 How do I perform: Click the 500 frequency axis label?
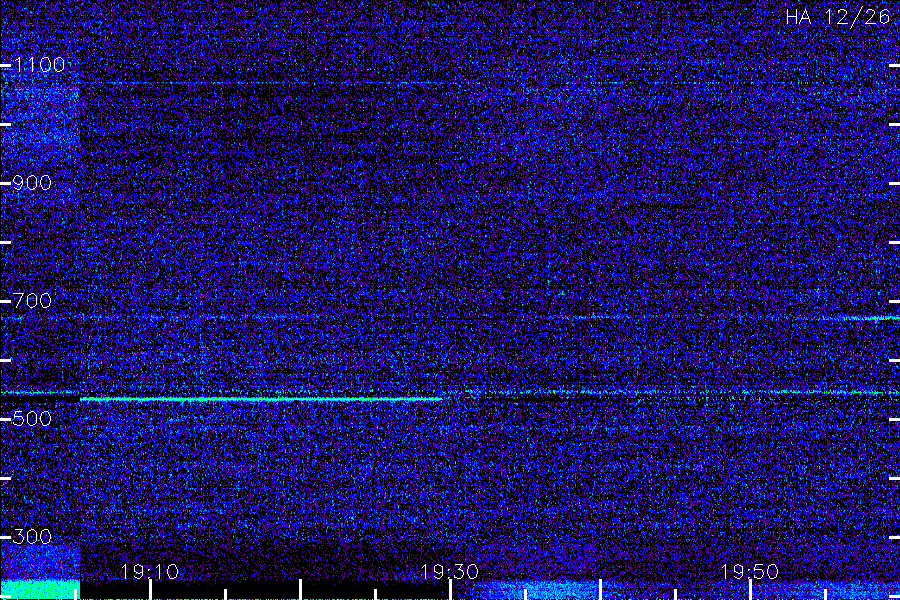(32, 419)
